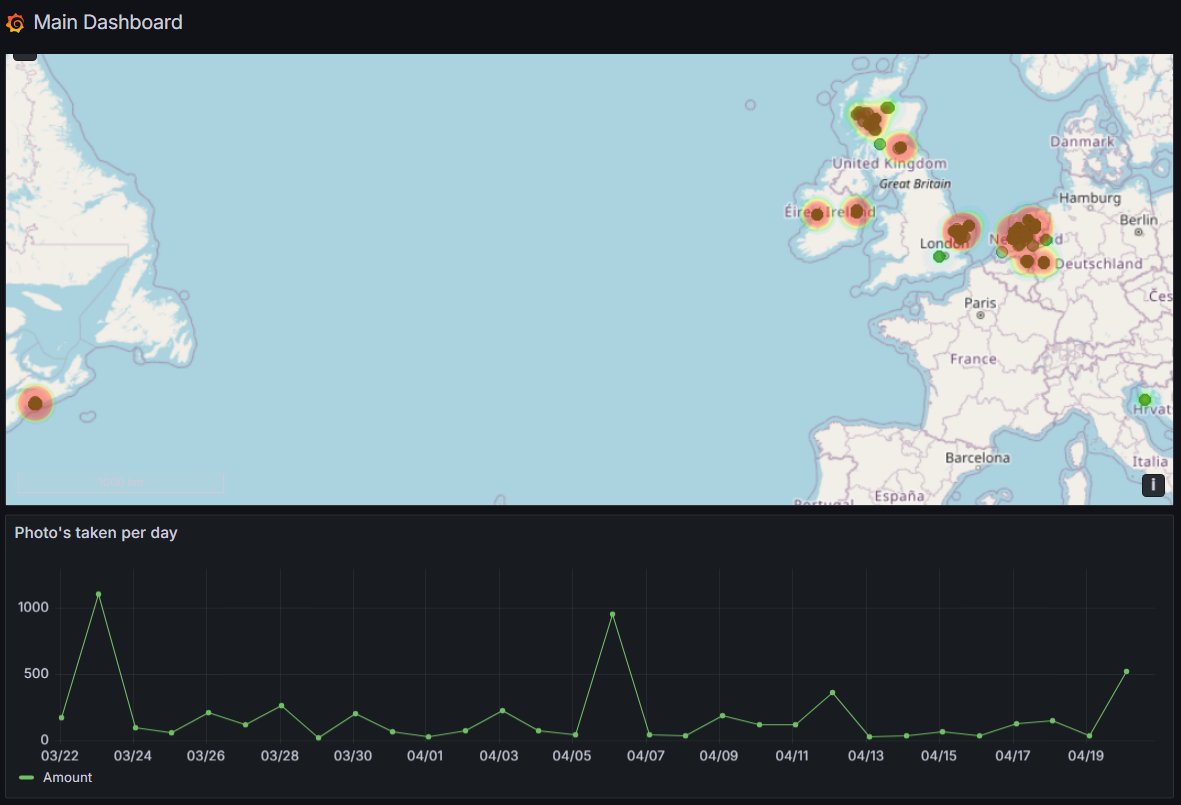
Task: Click the France label on the map
Action: (973, 359)
